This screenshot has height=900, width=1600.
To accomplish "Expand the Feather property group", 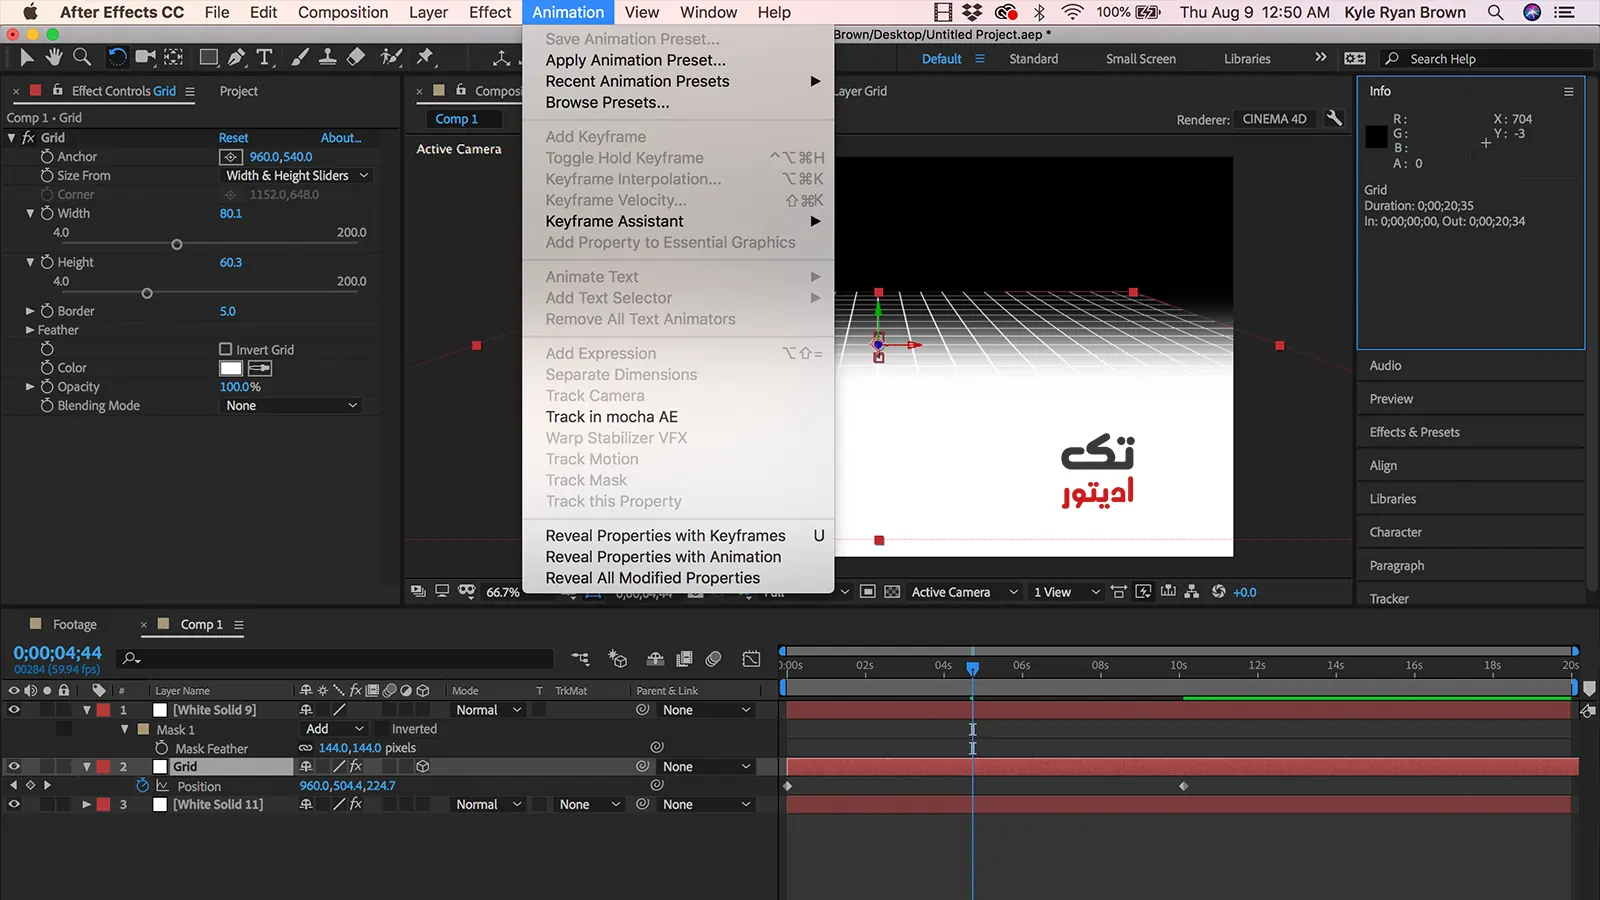I will pyautogui.click(x=30, y=330).
